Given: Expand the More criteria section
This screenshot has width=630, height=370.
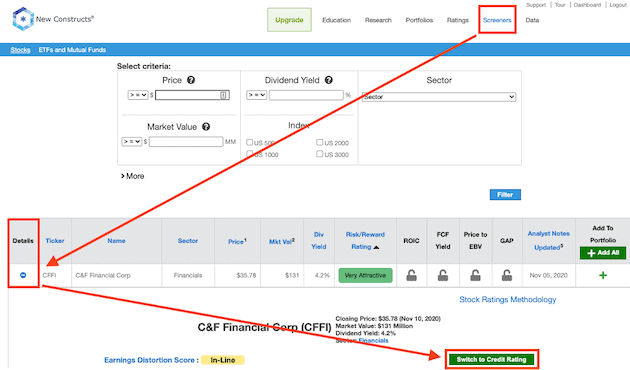Looking at the screenshot, I should coord(132,176).
